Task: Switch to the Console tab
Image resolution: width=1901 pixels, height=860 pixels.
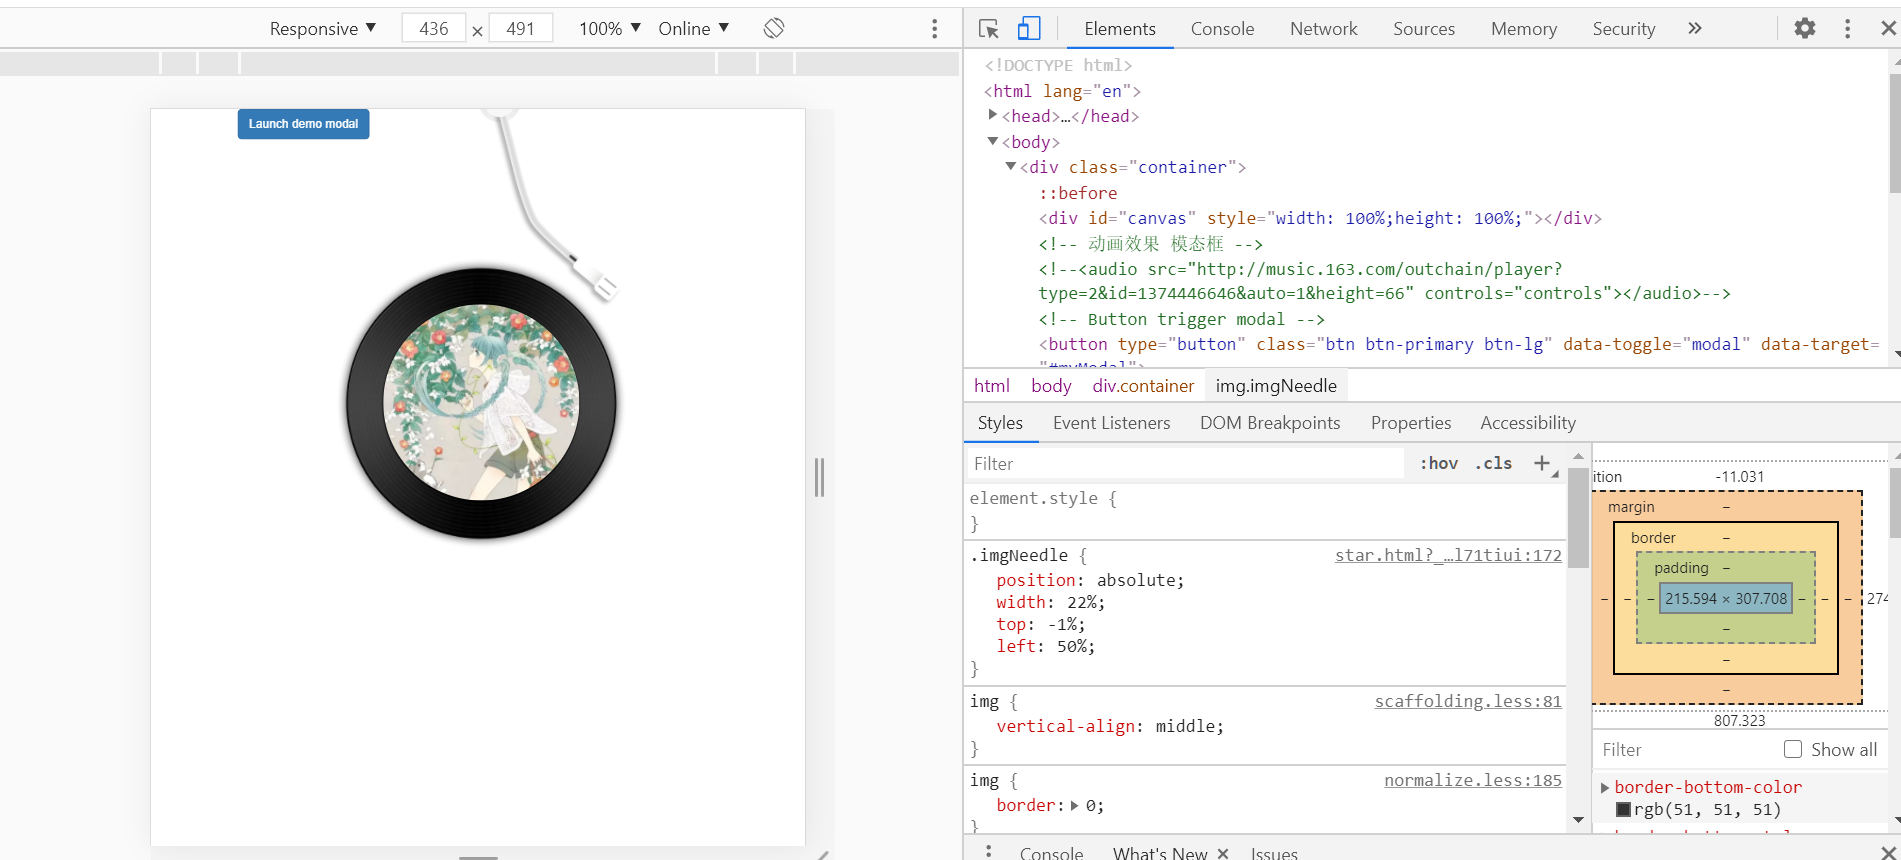Action: point(1222,29)
